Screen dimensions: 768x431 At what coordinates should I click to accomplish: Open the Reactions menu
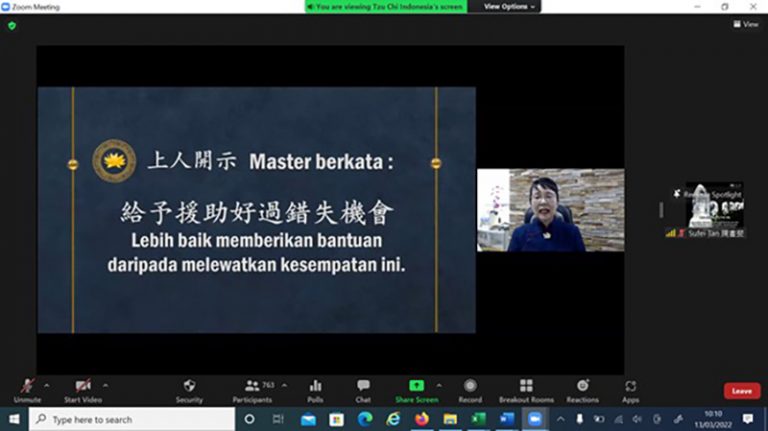pyautogui.click(x=582, y=386)
